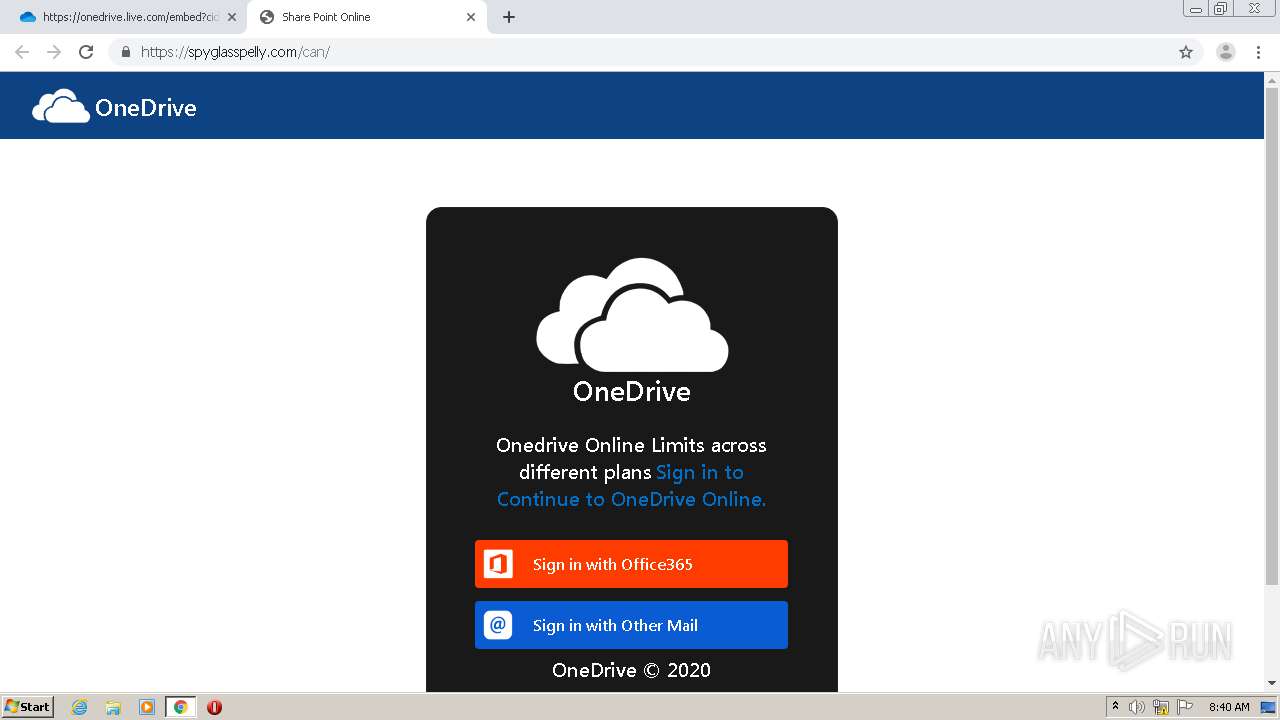Screen dimensions: 1280x720
Task: Go back with the browser back arrow
Action: tap(22, 52)
